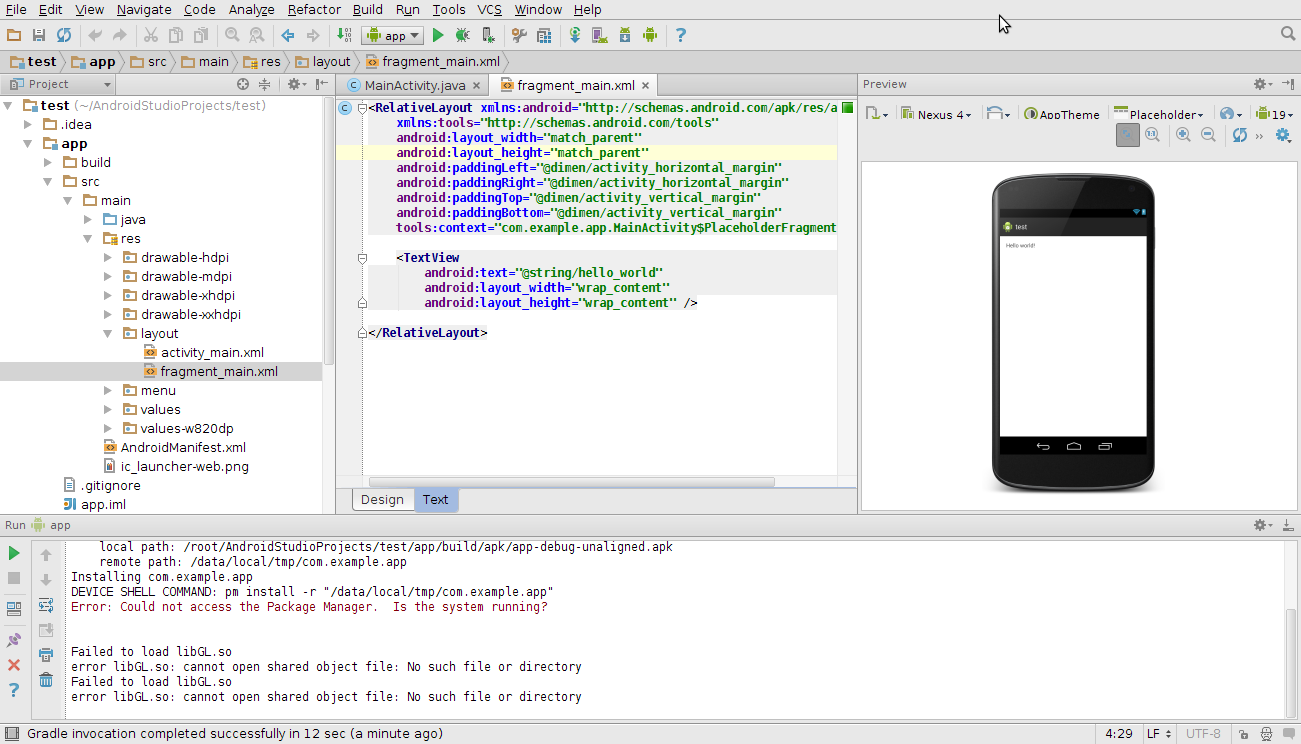Click Scroll from Source icon in Project panel
The image size is (1301, 744).
point(242,84)
